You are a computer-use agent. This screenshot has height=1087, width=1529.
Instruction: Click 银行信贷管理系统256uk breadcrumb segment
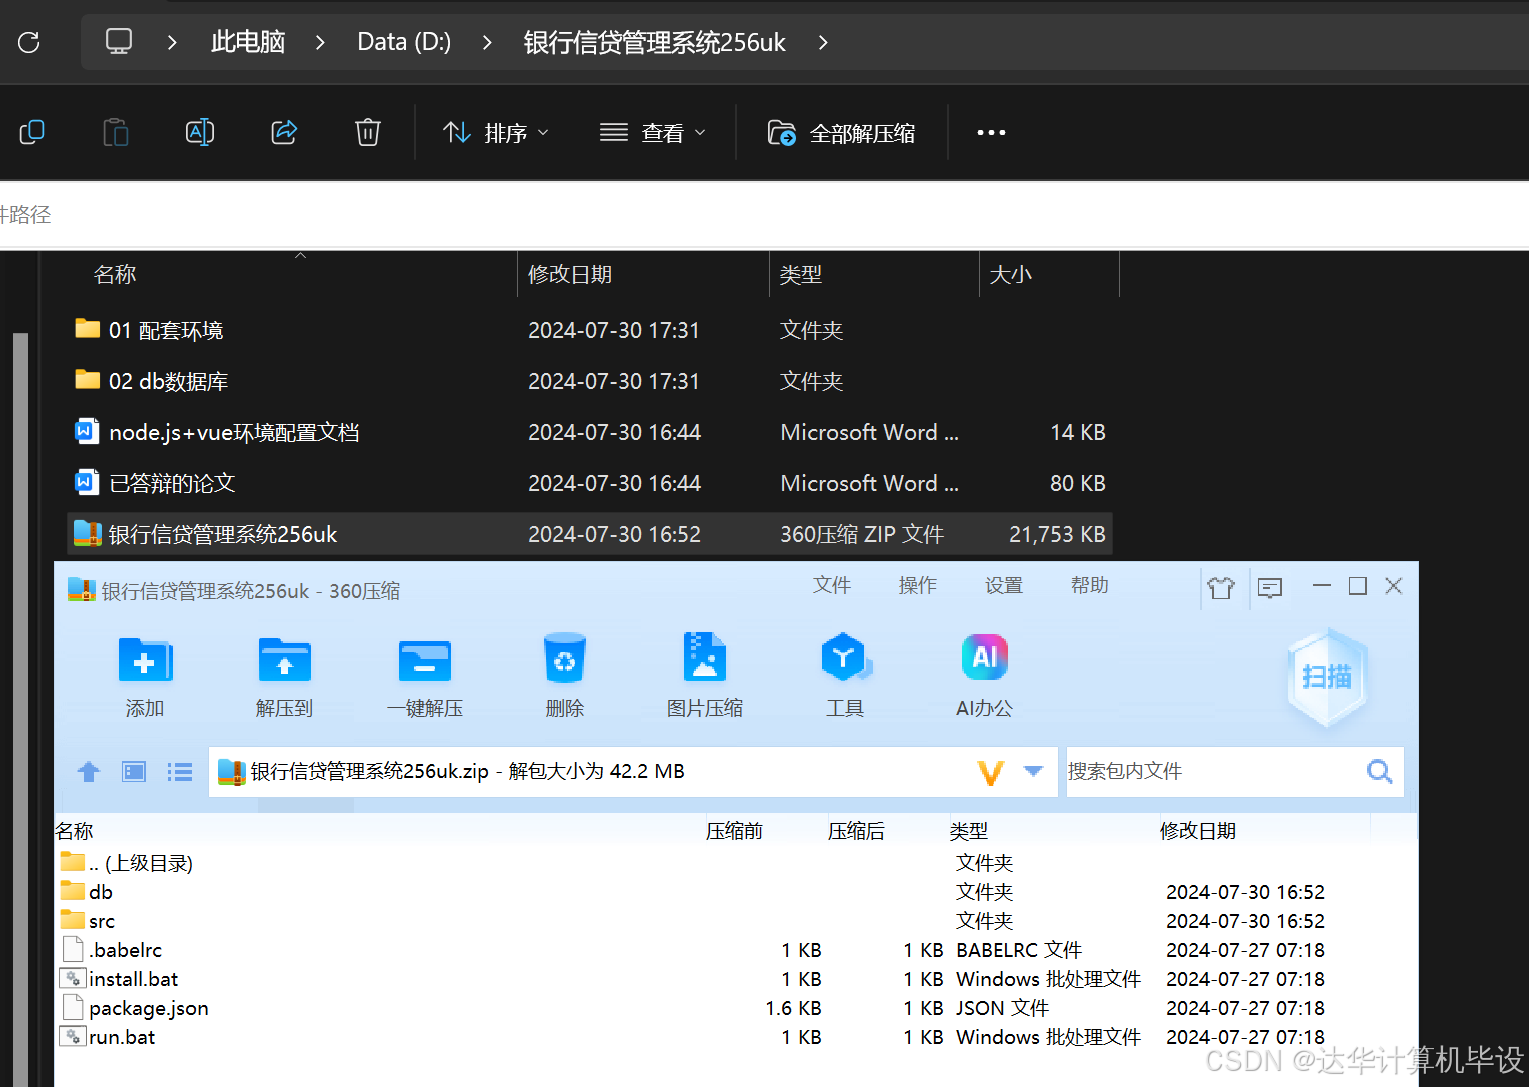point(655,42)
